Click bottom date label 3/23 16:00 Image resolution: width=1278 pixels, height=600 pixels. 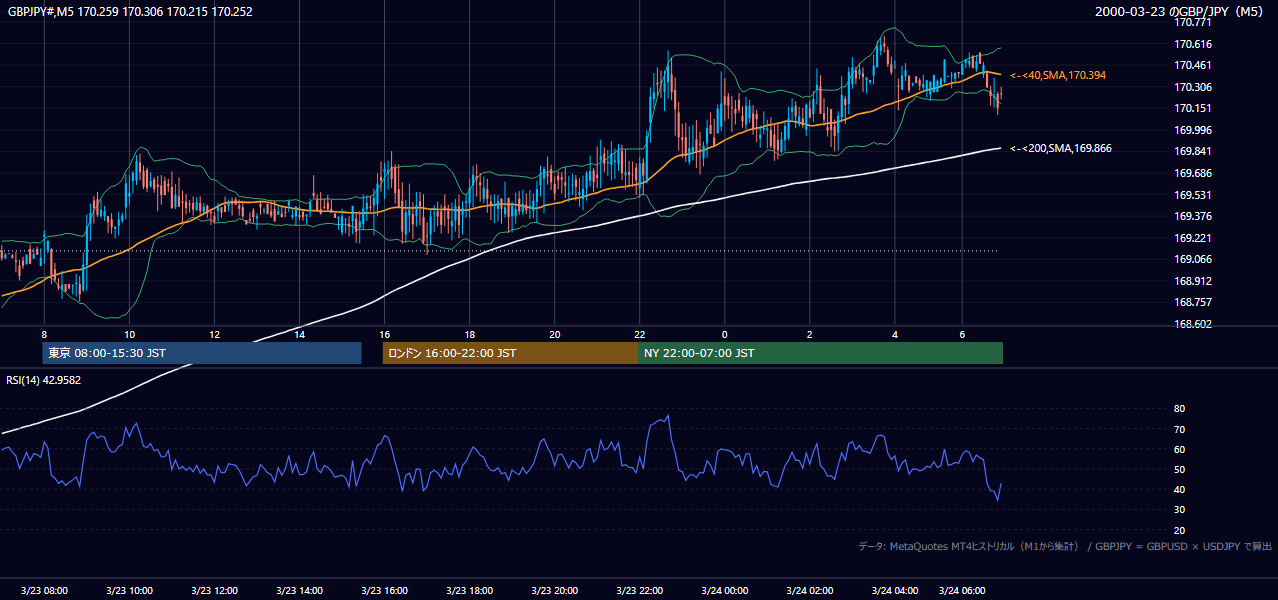384,591
